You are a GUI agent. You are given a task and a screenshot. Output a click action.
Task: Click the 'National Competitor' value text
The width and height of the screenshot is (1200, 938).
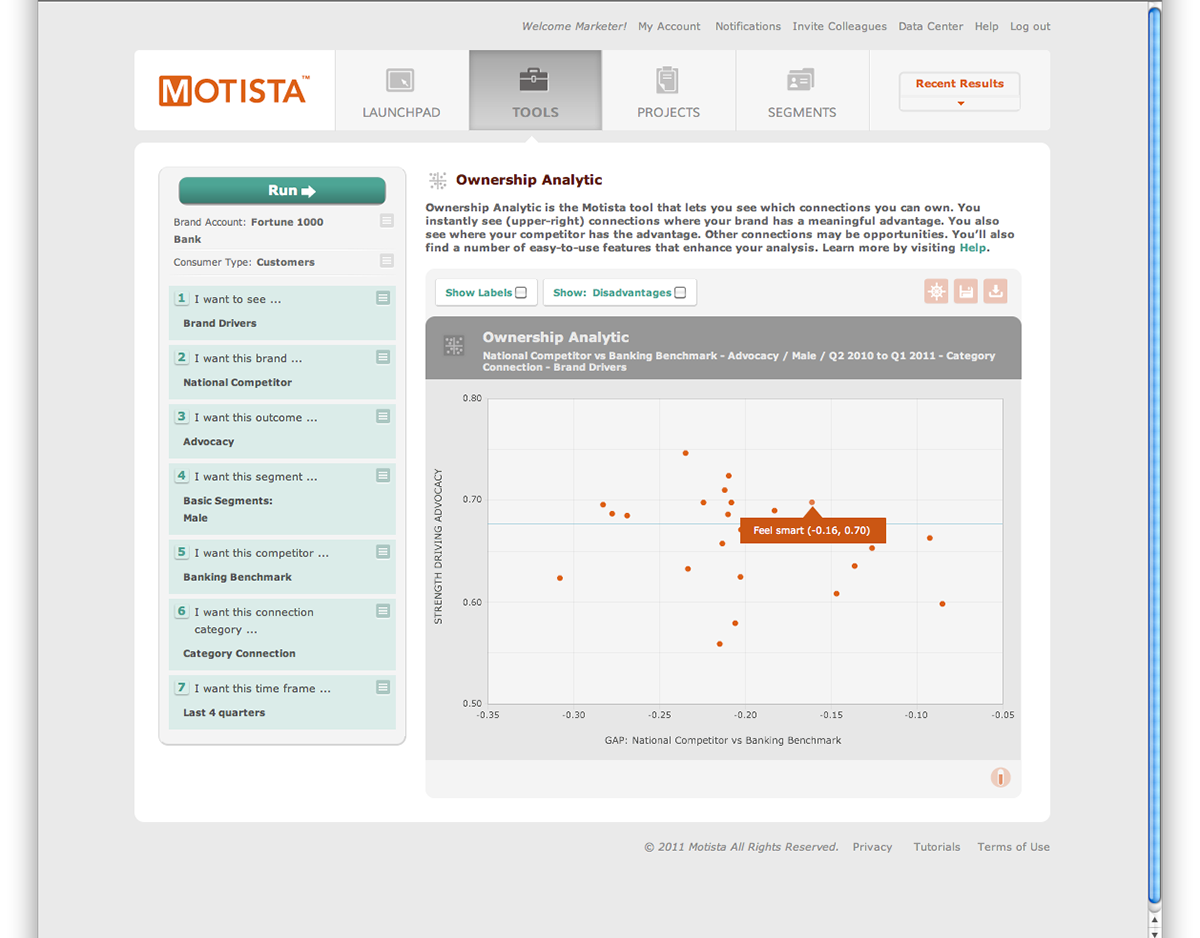pyautogui.click(x=238, y=382)
